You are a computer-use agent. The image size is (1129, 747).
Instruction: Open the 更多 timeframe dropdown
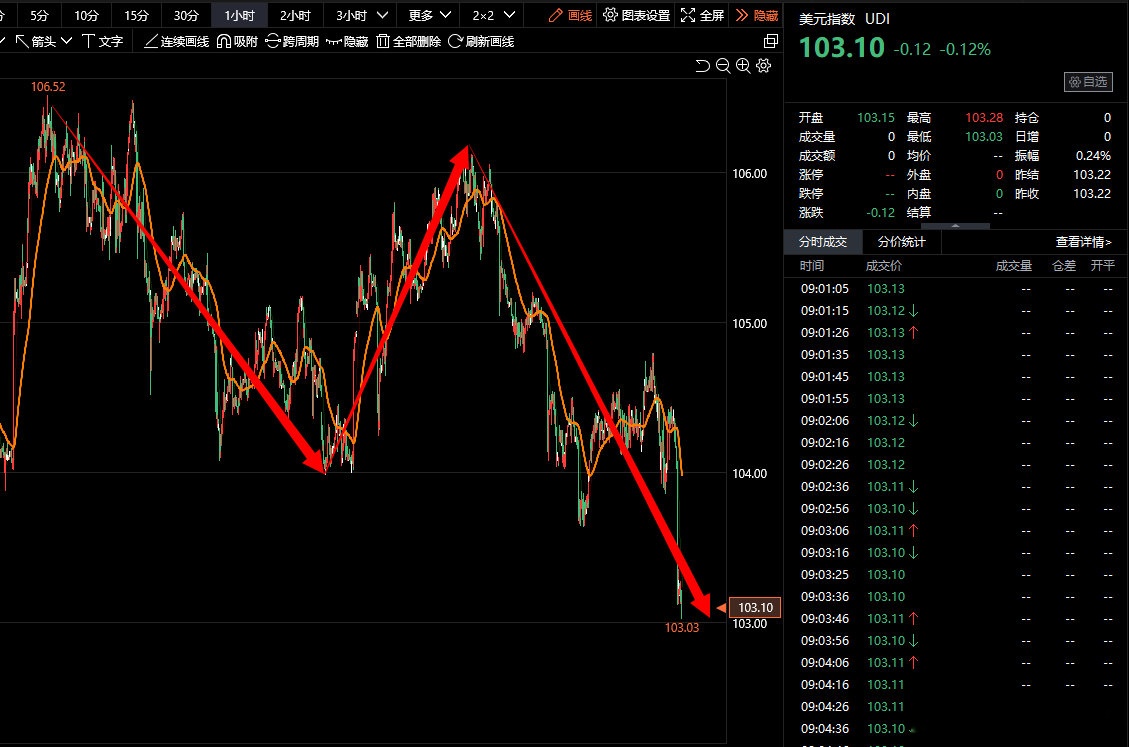[x=429, y=15]
